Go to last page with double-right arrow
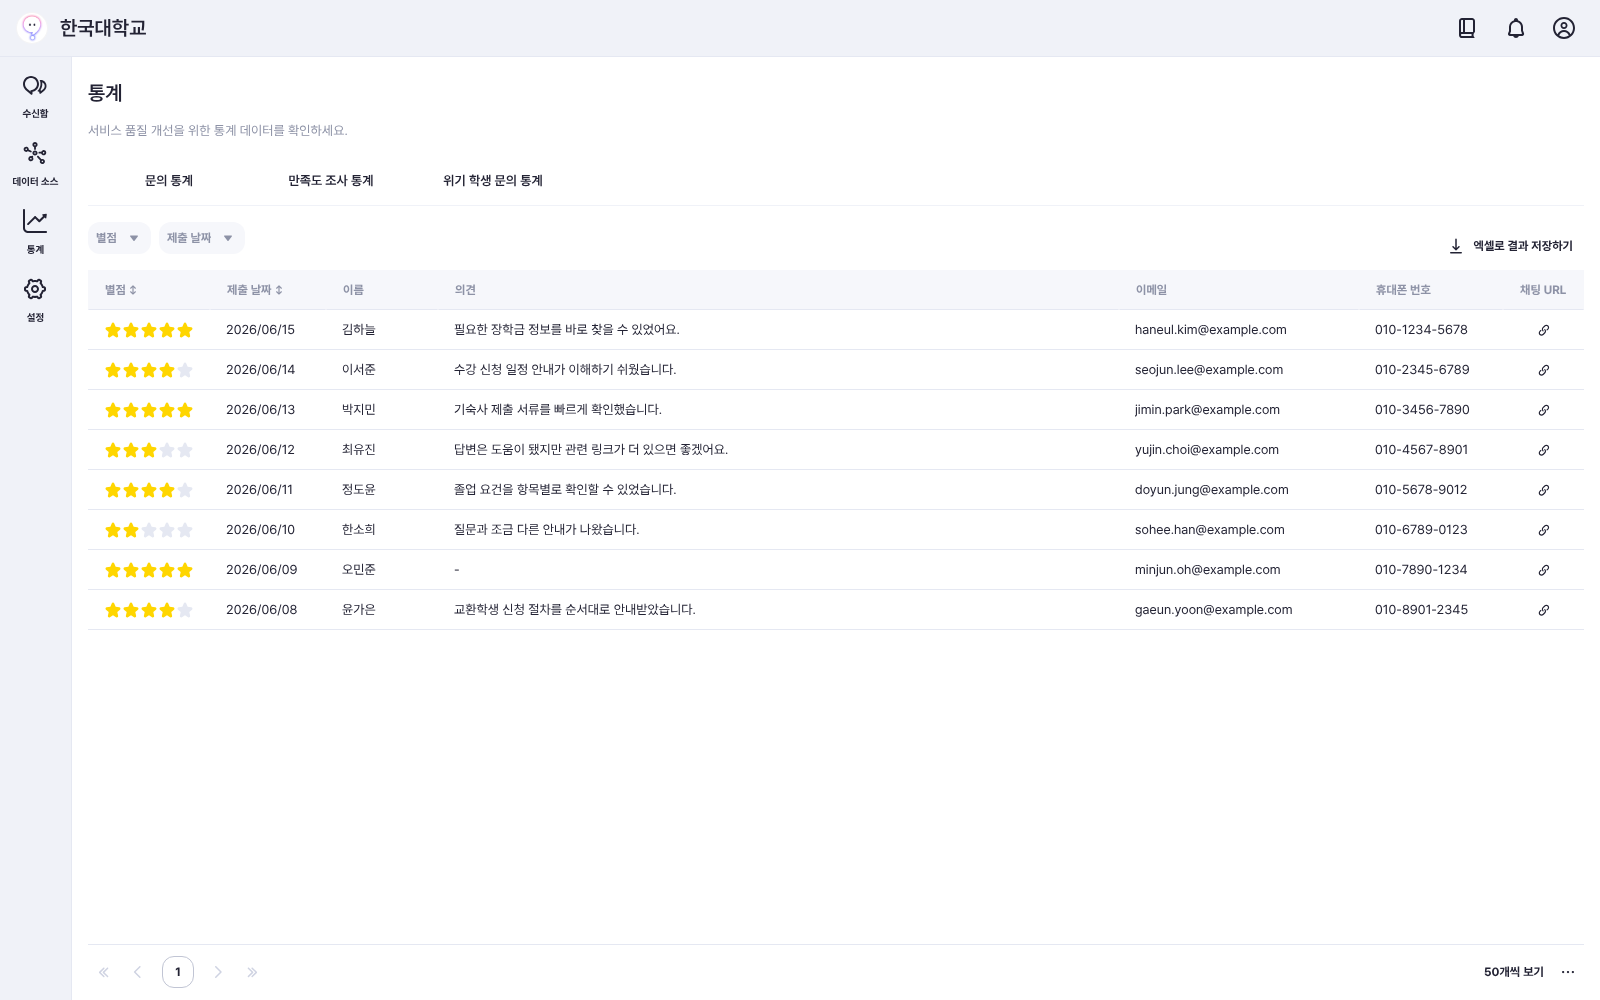This screenshot has height=1000, width=1600. (x=252, y=972)
